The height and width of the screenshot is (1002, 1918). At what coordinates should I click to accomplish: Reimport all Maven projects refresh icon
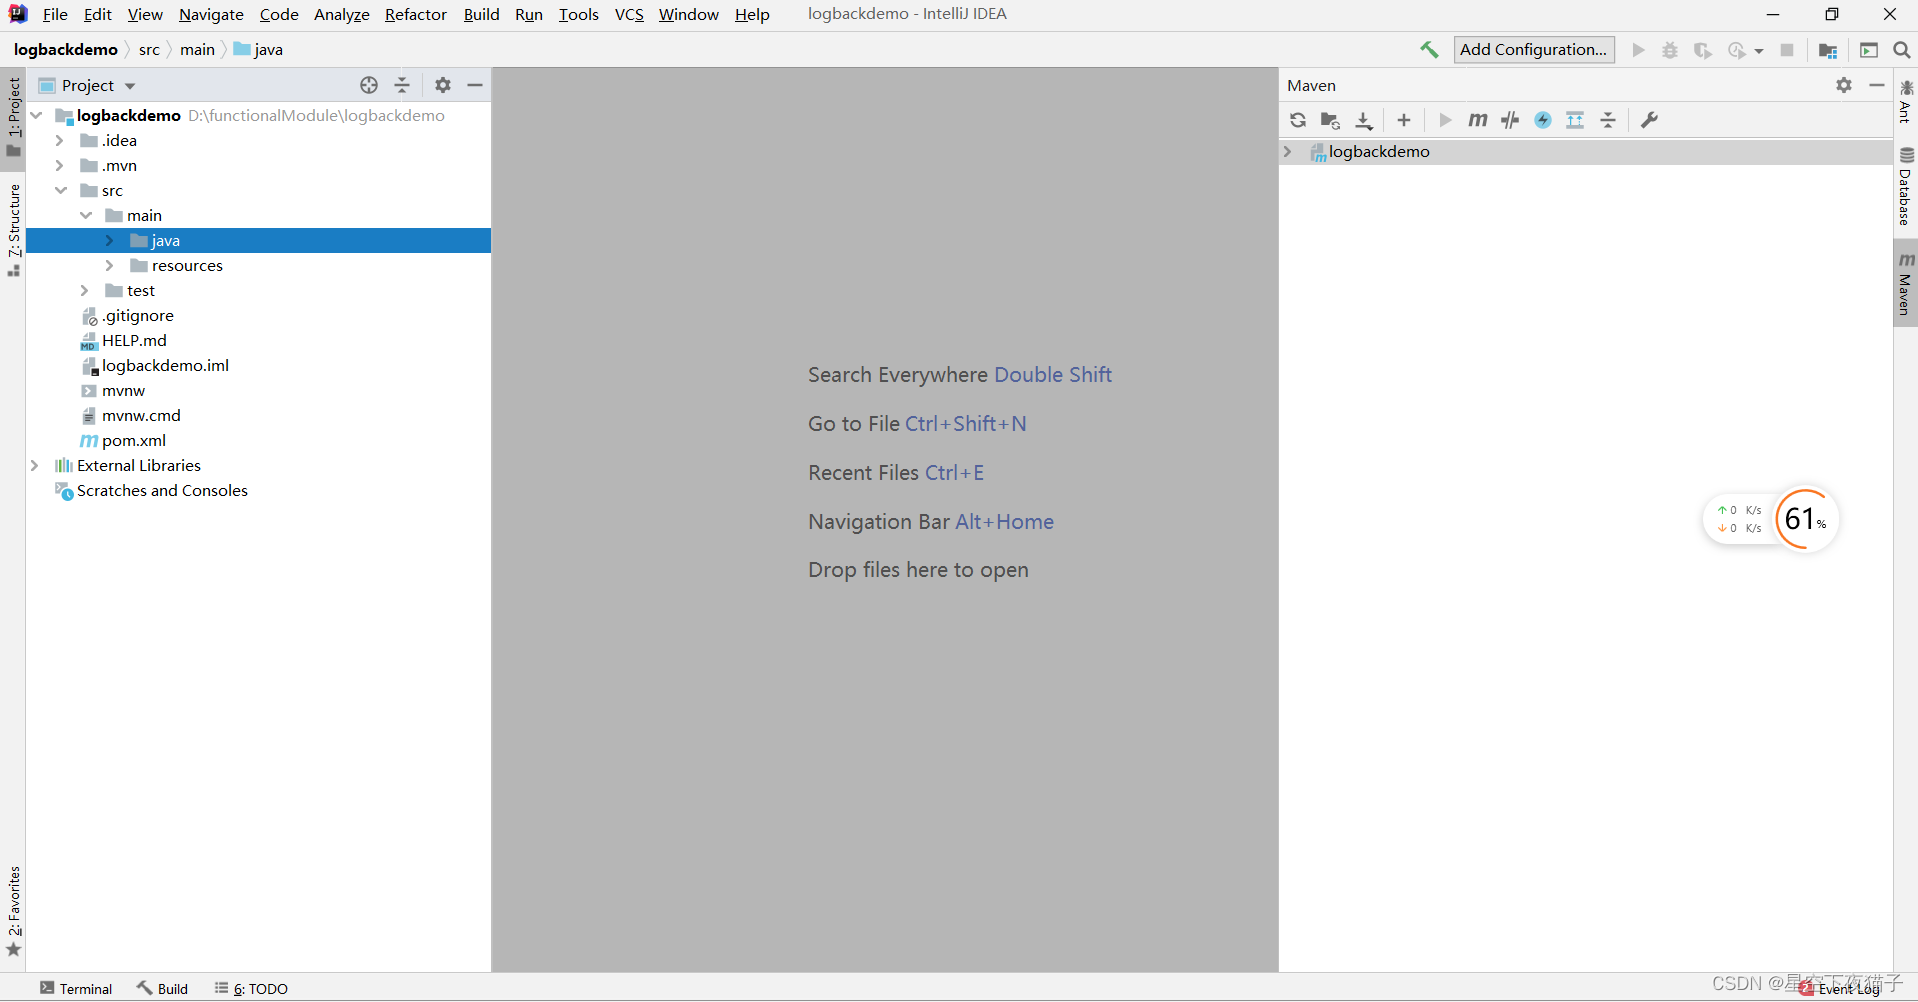coord(1298,120)
